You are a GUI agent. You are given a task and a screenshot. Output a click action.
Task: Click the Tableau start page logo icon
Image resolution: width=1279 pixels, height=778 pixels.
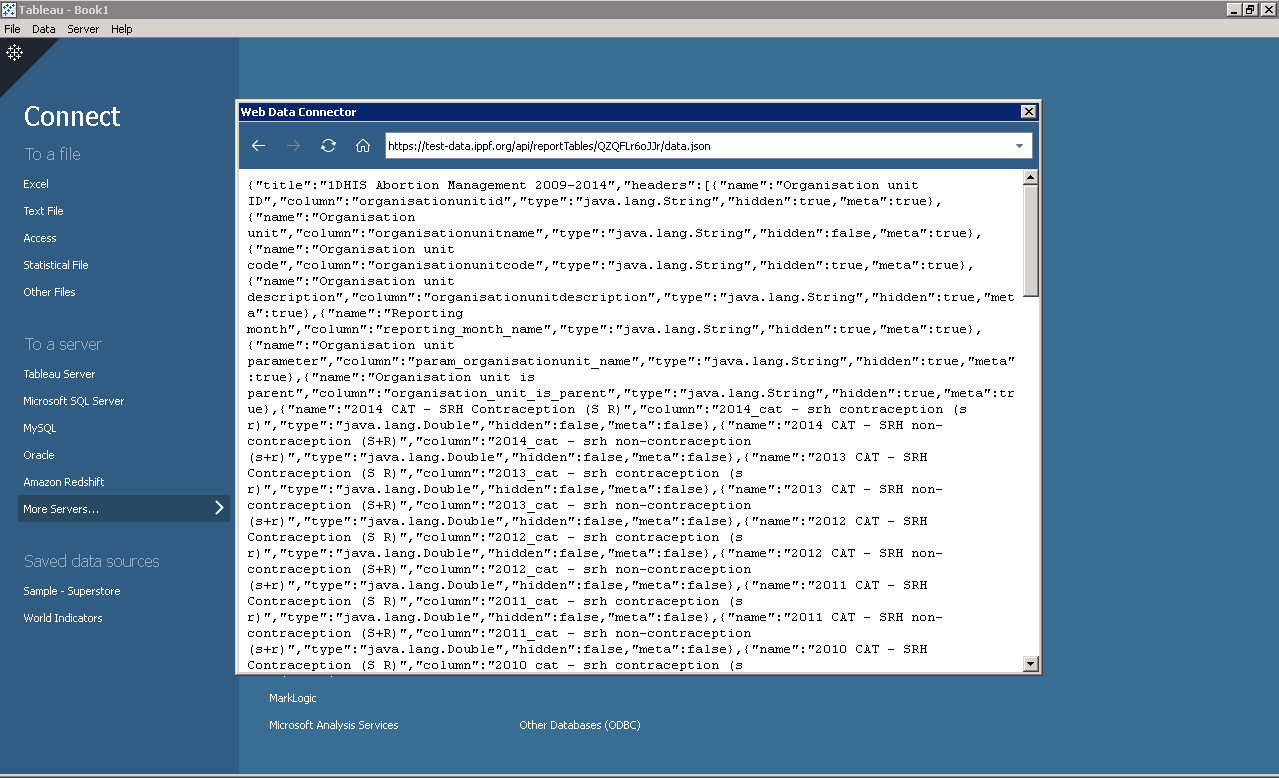pos(14,52)
